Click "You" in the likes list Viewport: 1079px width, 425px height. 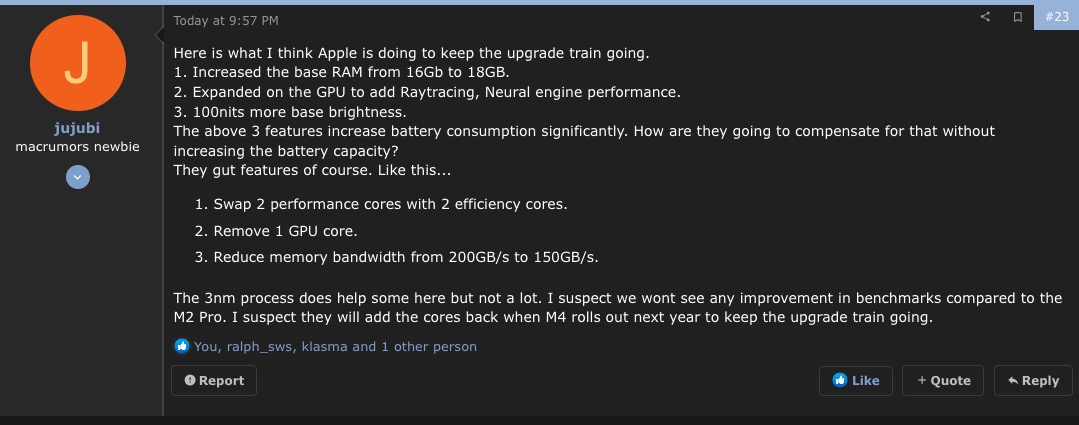pyautogui.click(x=206, y=346)
